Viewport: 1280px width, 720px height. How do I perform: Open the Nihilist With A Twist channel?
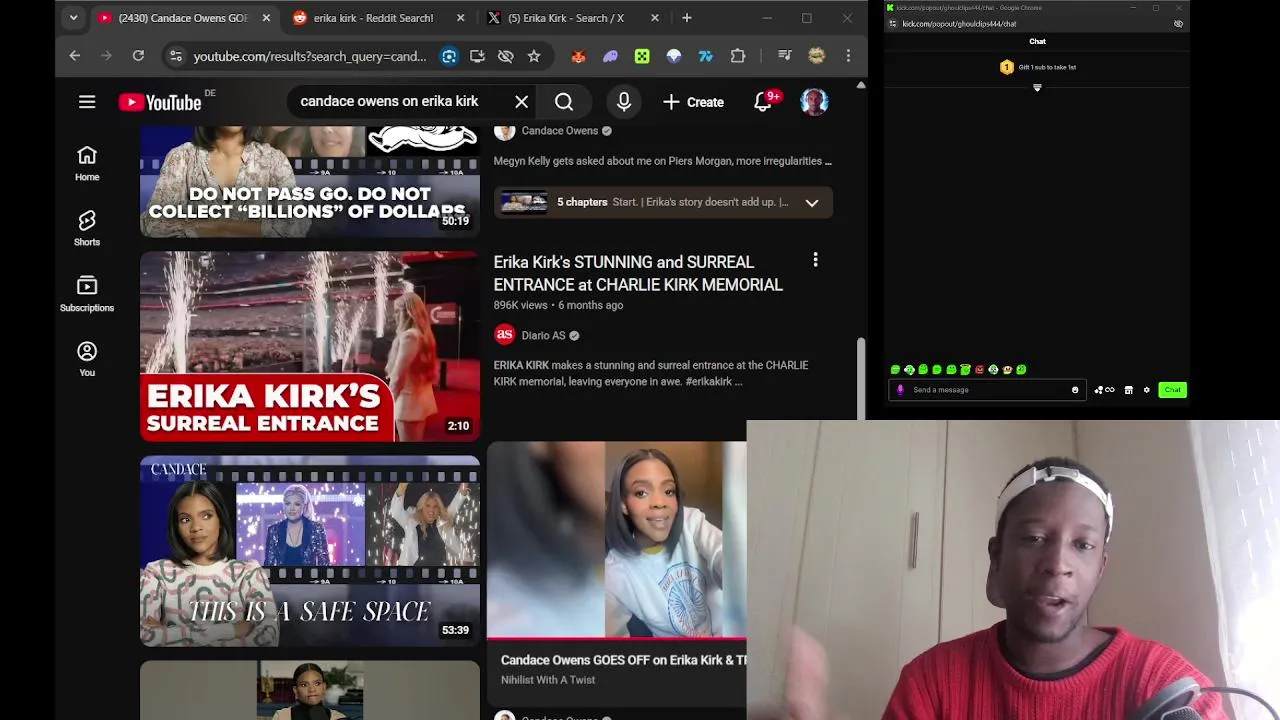[548, 680]
